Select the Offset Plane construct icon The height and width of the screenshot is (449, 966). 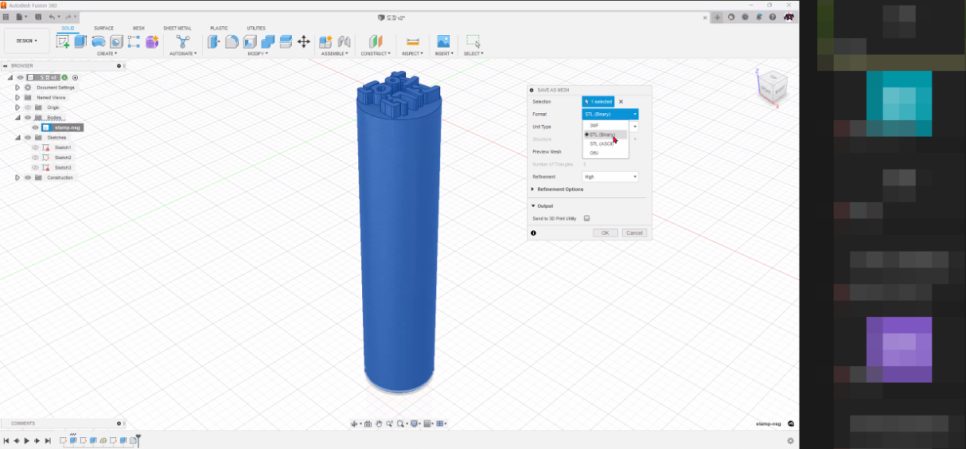375,41
